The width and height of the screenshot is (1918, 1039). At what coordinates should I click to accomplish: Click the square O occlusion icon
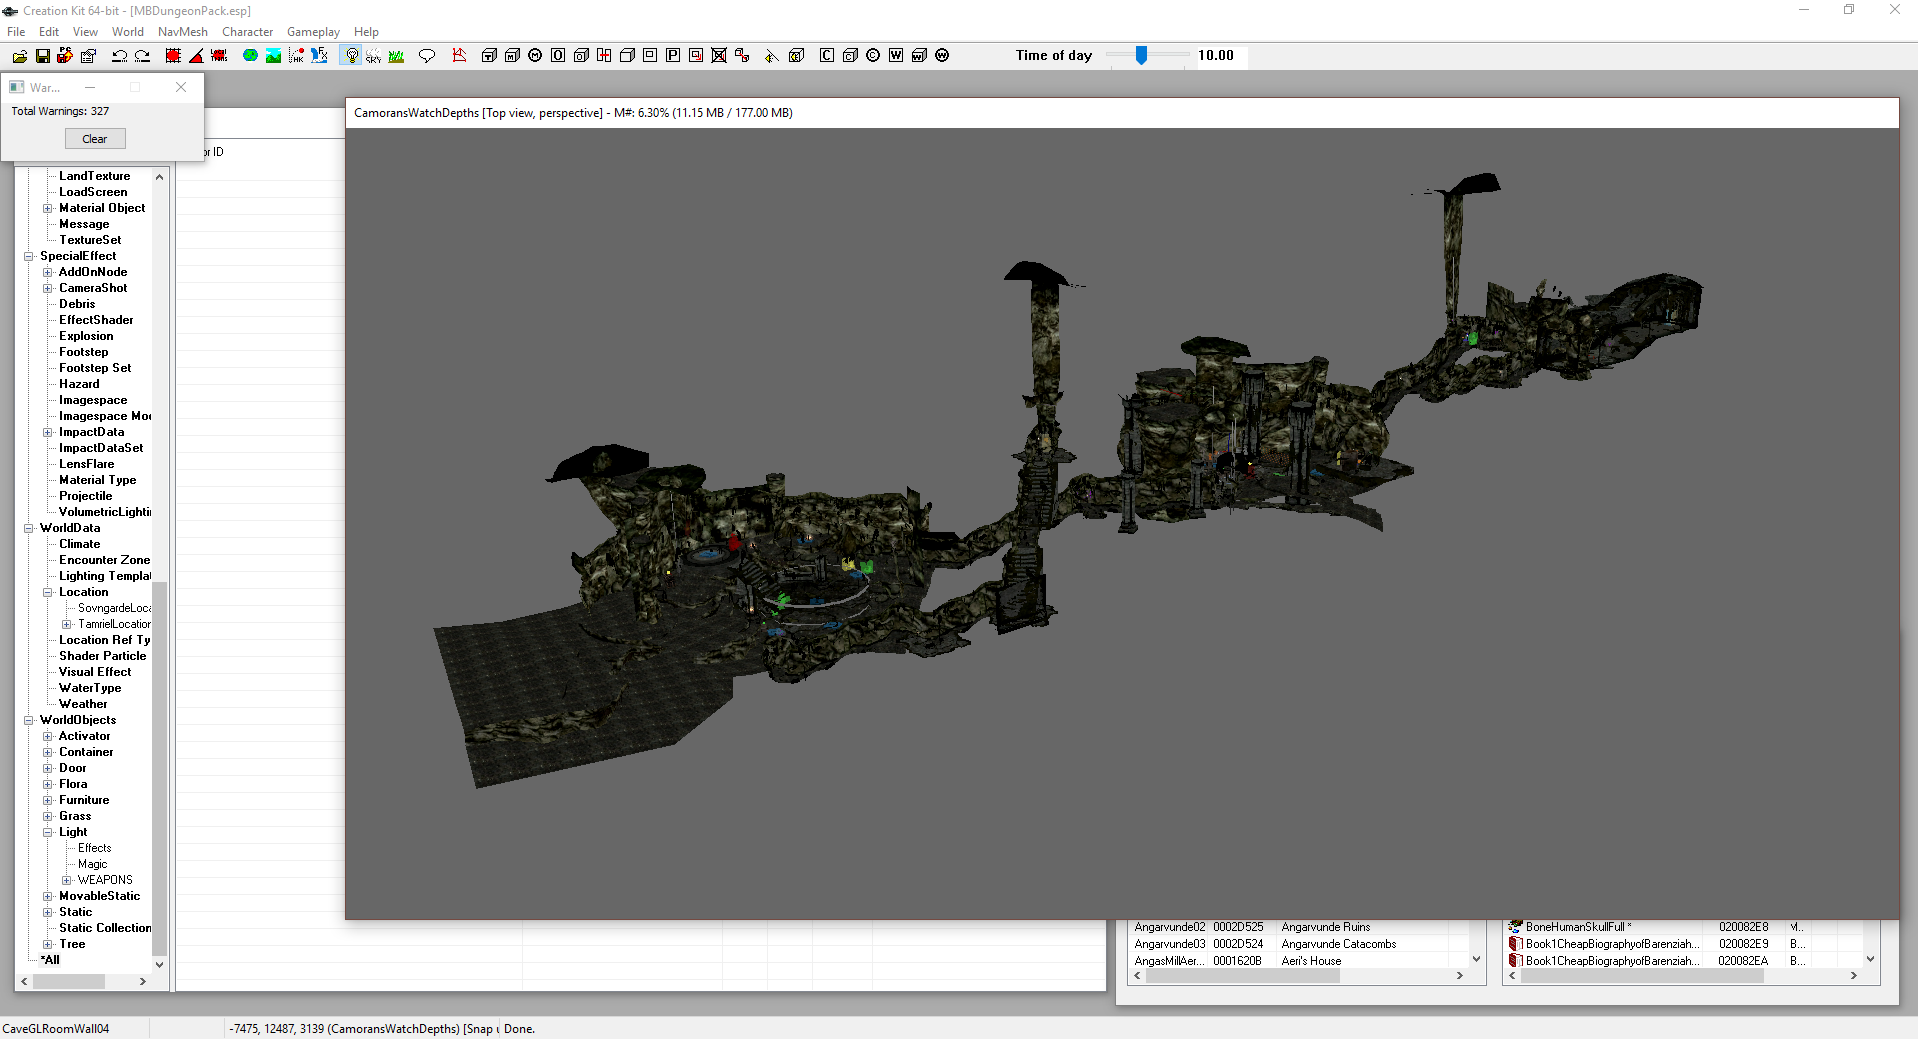[x=558, y=56]
